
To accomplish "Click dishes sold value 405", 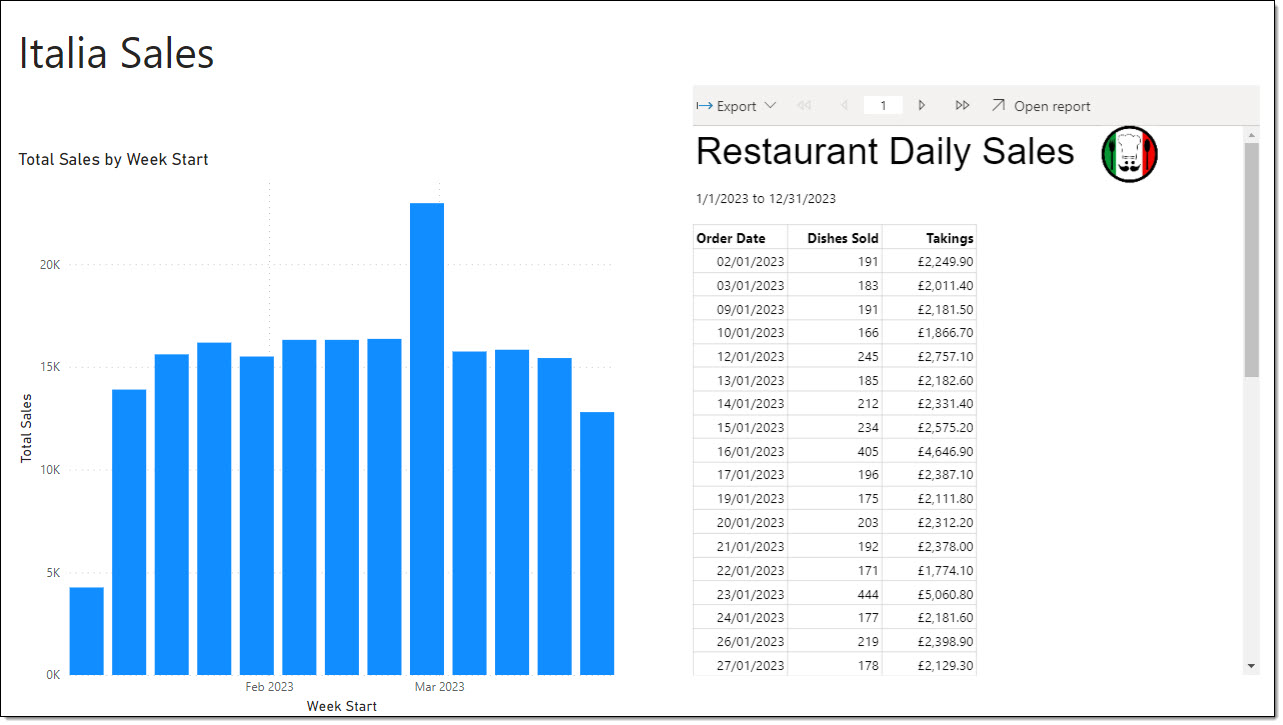I will pyautogui.click(x=835, y=451).
